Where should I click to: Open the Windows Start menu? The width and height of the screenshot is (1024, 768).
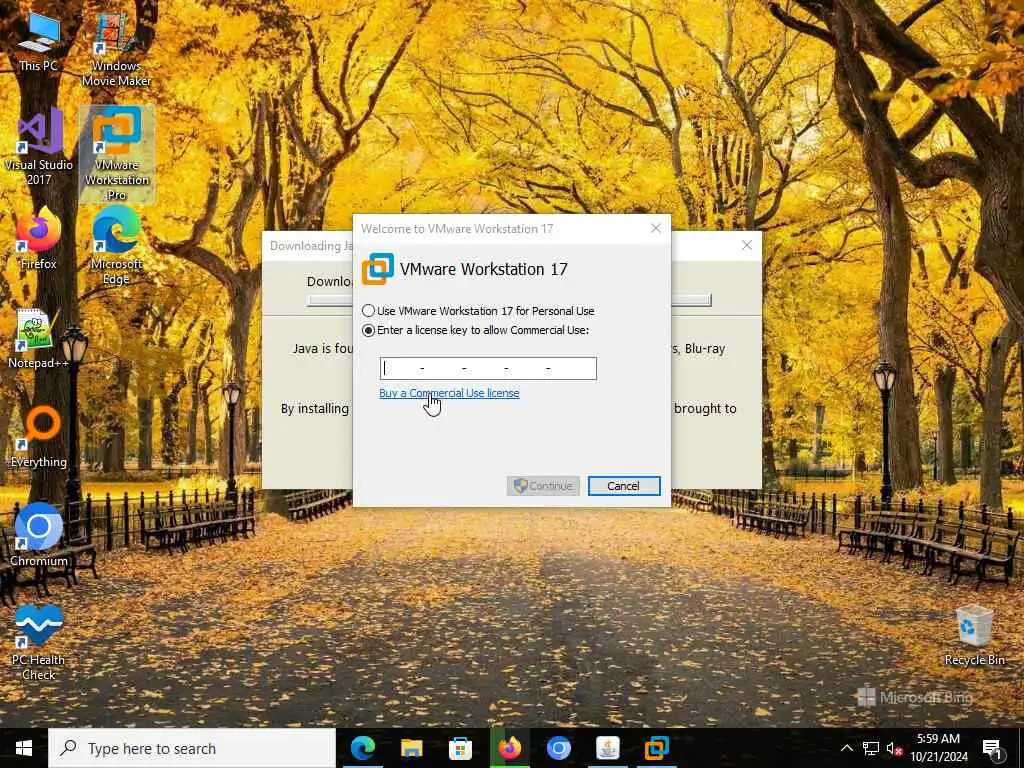[x=24, y=748]
